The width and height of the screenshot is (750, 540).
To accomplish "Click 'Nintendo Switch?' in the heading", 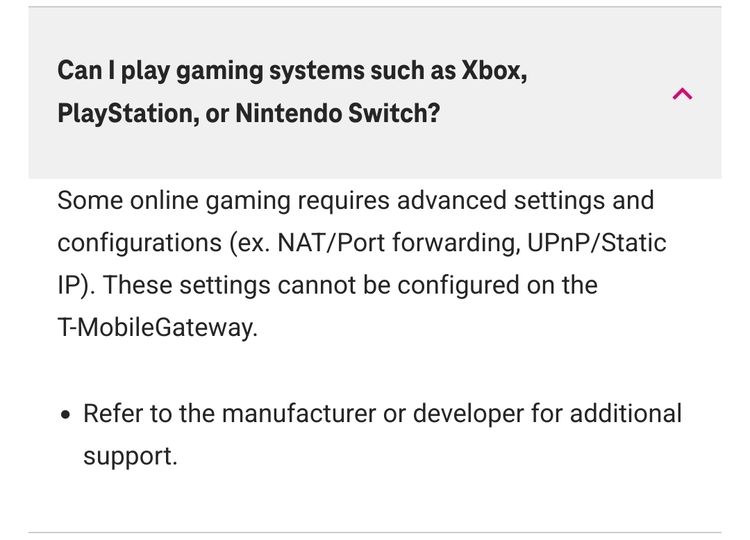I will point(337,113).
